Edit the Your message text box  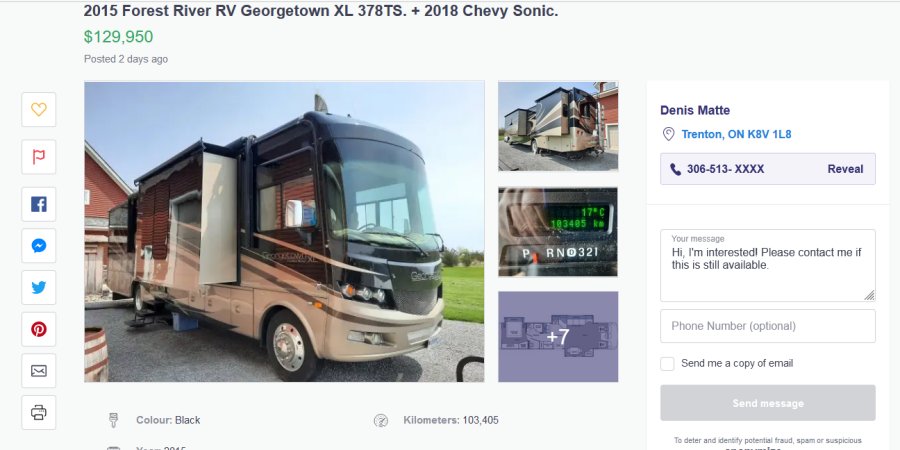pos(767,265)
